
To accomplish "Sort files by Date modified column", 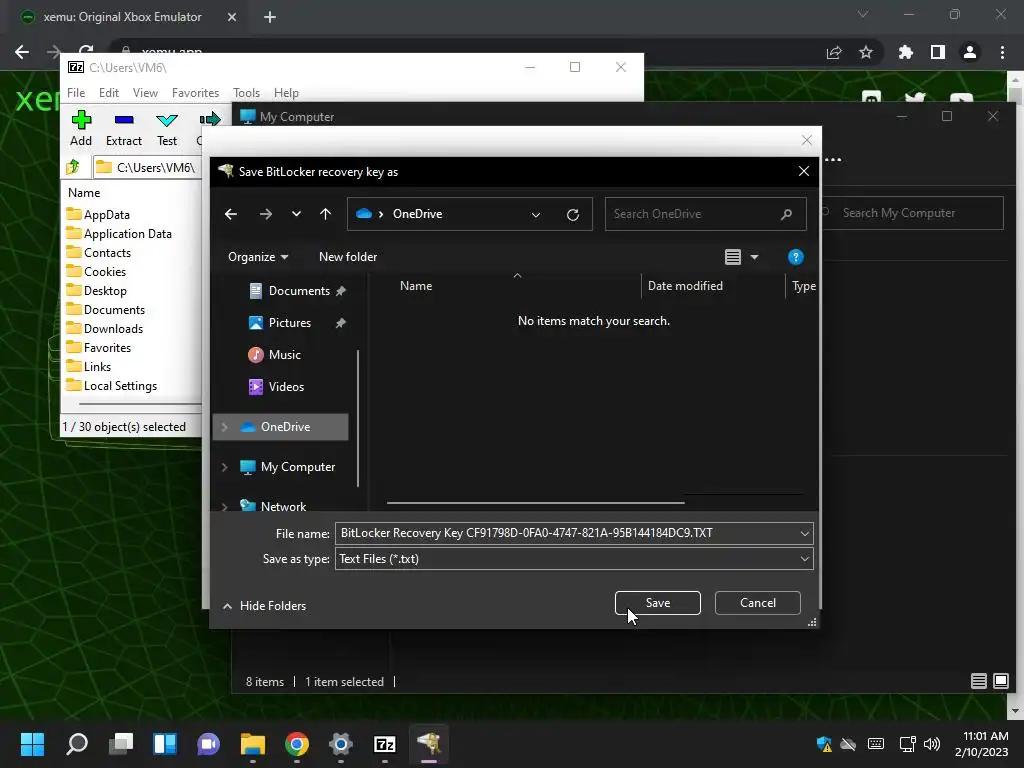I will [x=685, y=286].
